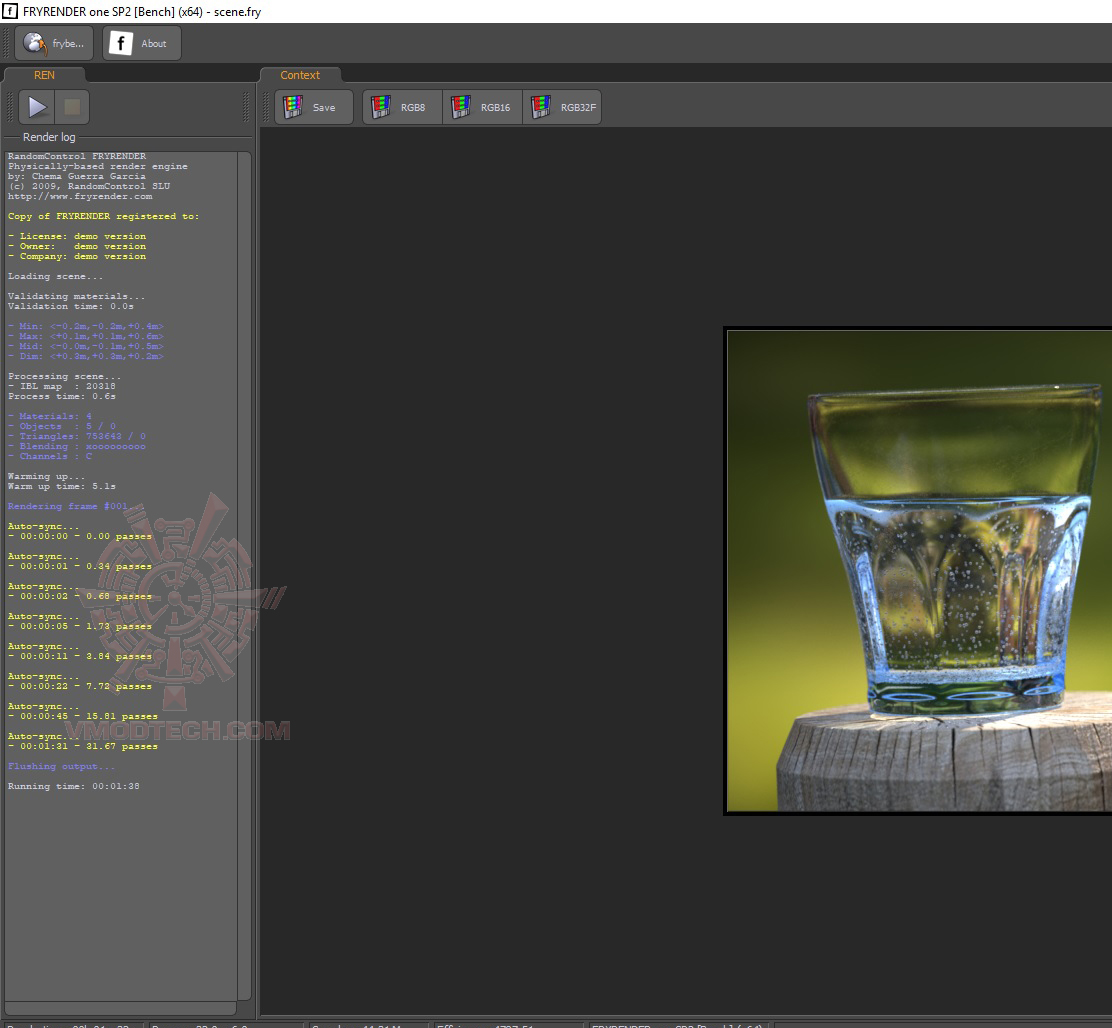Click the '00:01:31 - 31.67 passes' entry
This screenshot has width=1112, height=1028.
(x=83, y=747)
